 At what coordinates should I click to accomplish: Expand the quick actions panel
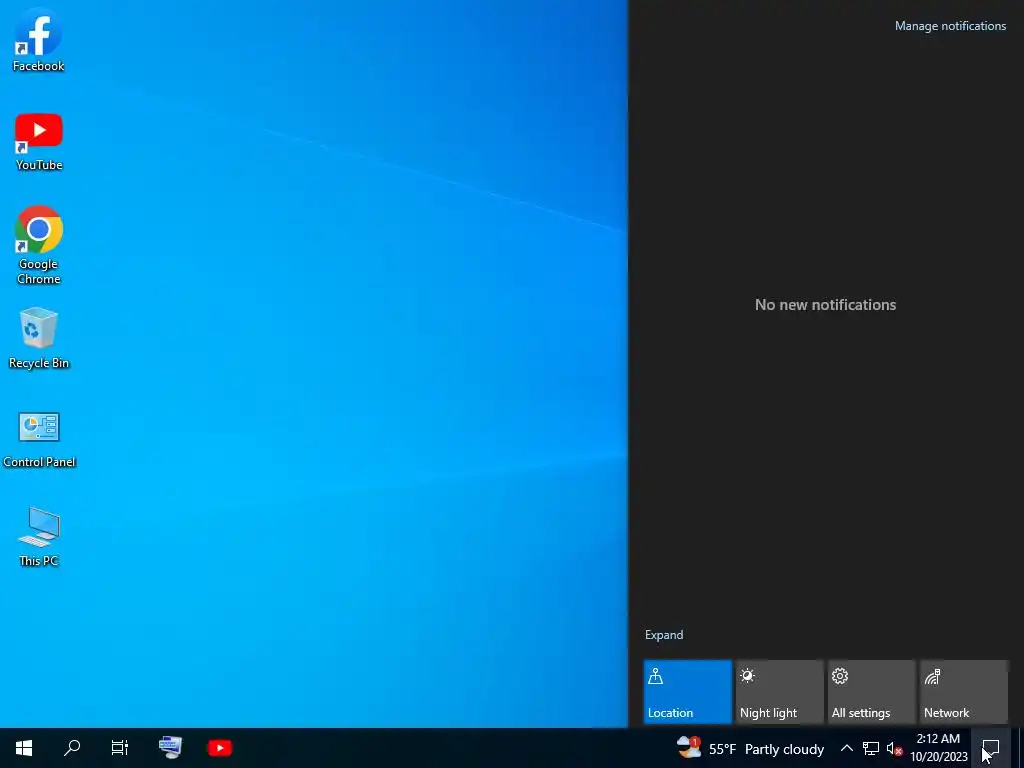[664, 635]
